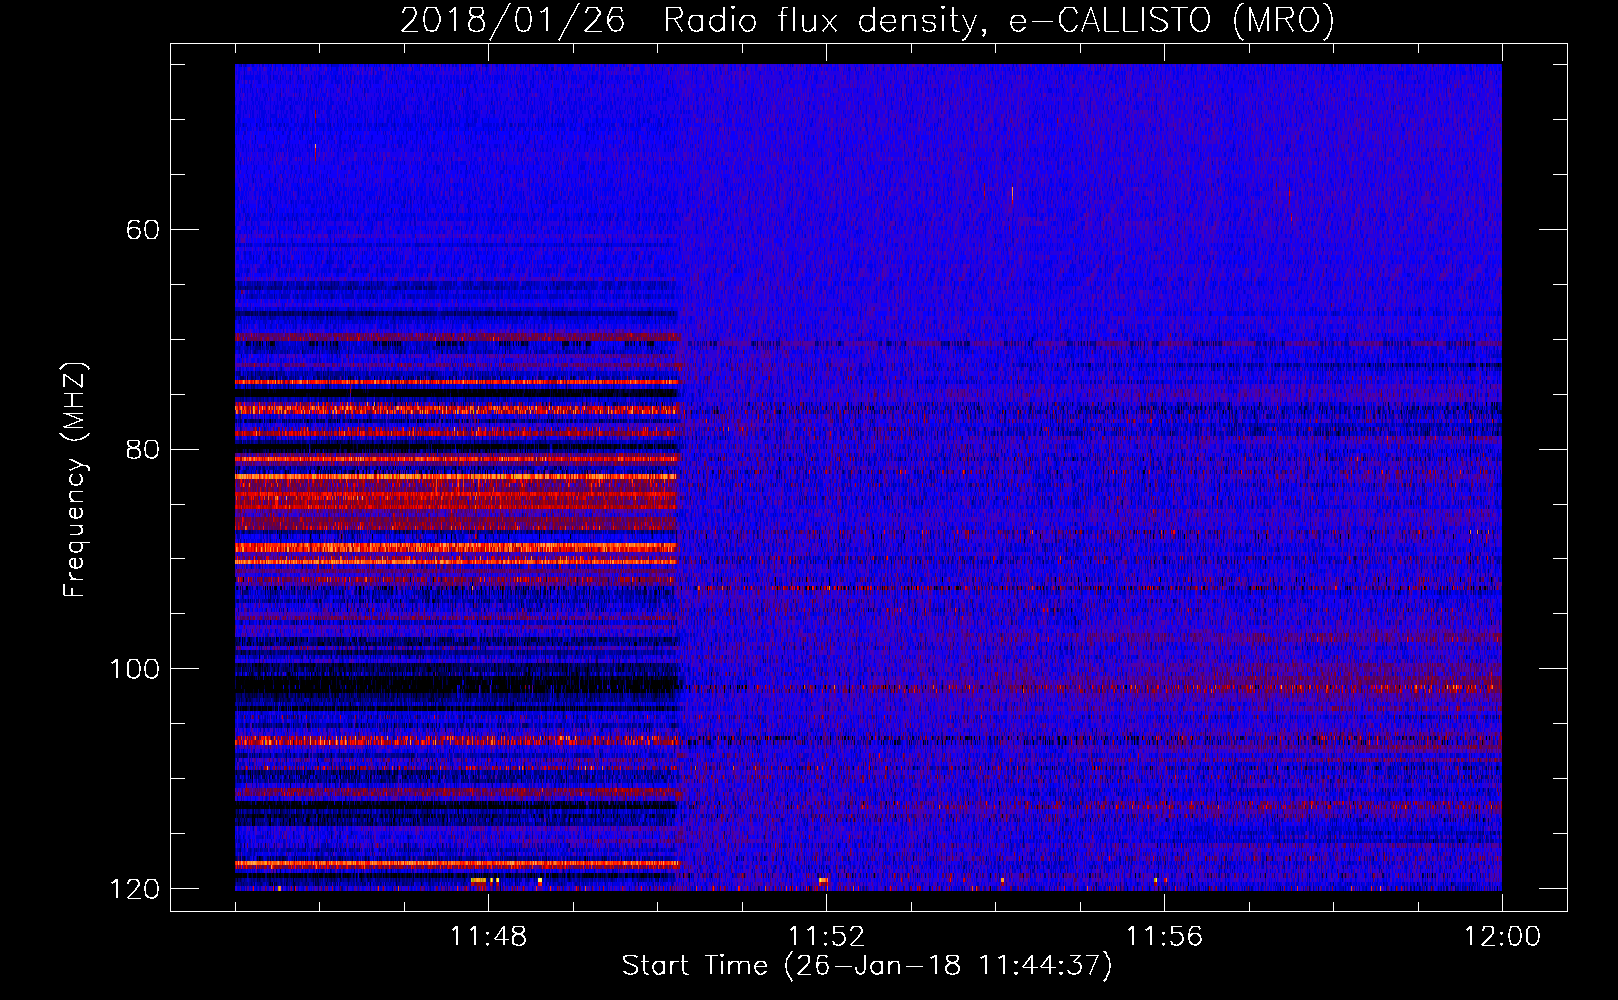Click the 'Start Time (26-Jan-18 11:44:37)' axis label
The height and width of the screenshot is (1000, 1618).
(x=867, y=966)
